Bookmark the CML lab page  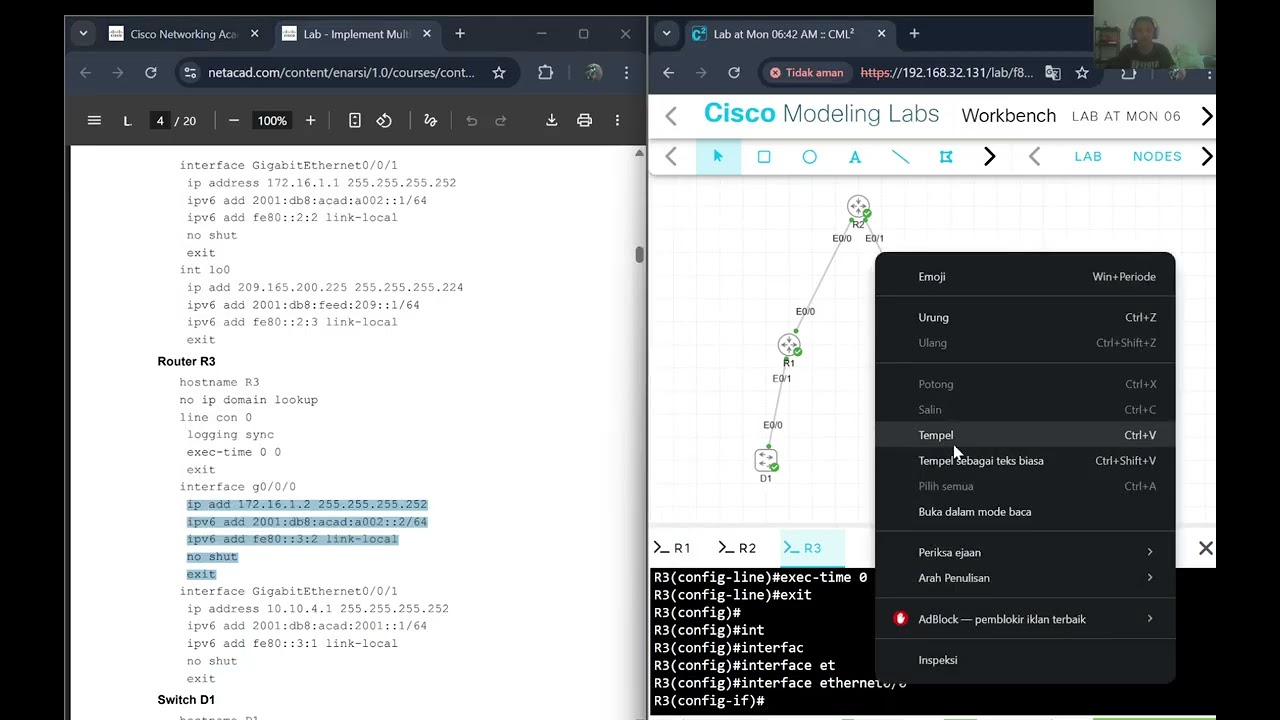tap(1082, 72)
